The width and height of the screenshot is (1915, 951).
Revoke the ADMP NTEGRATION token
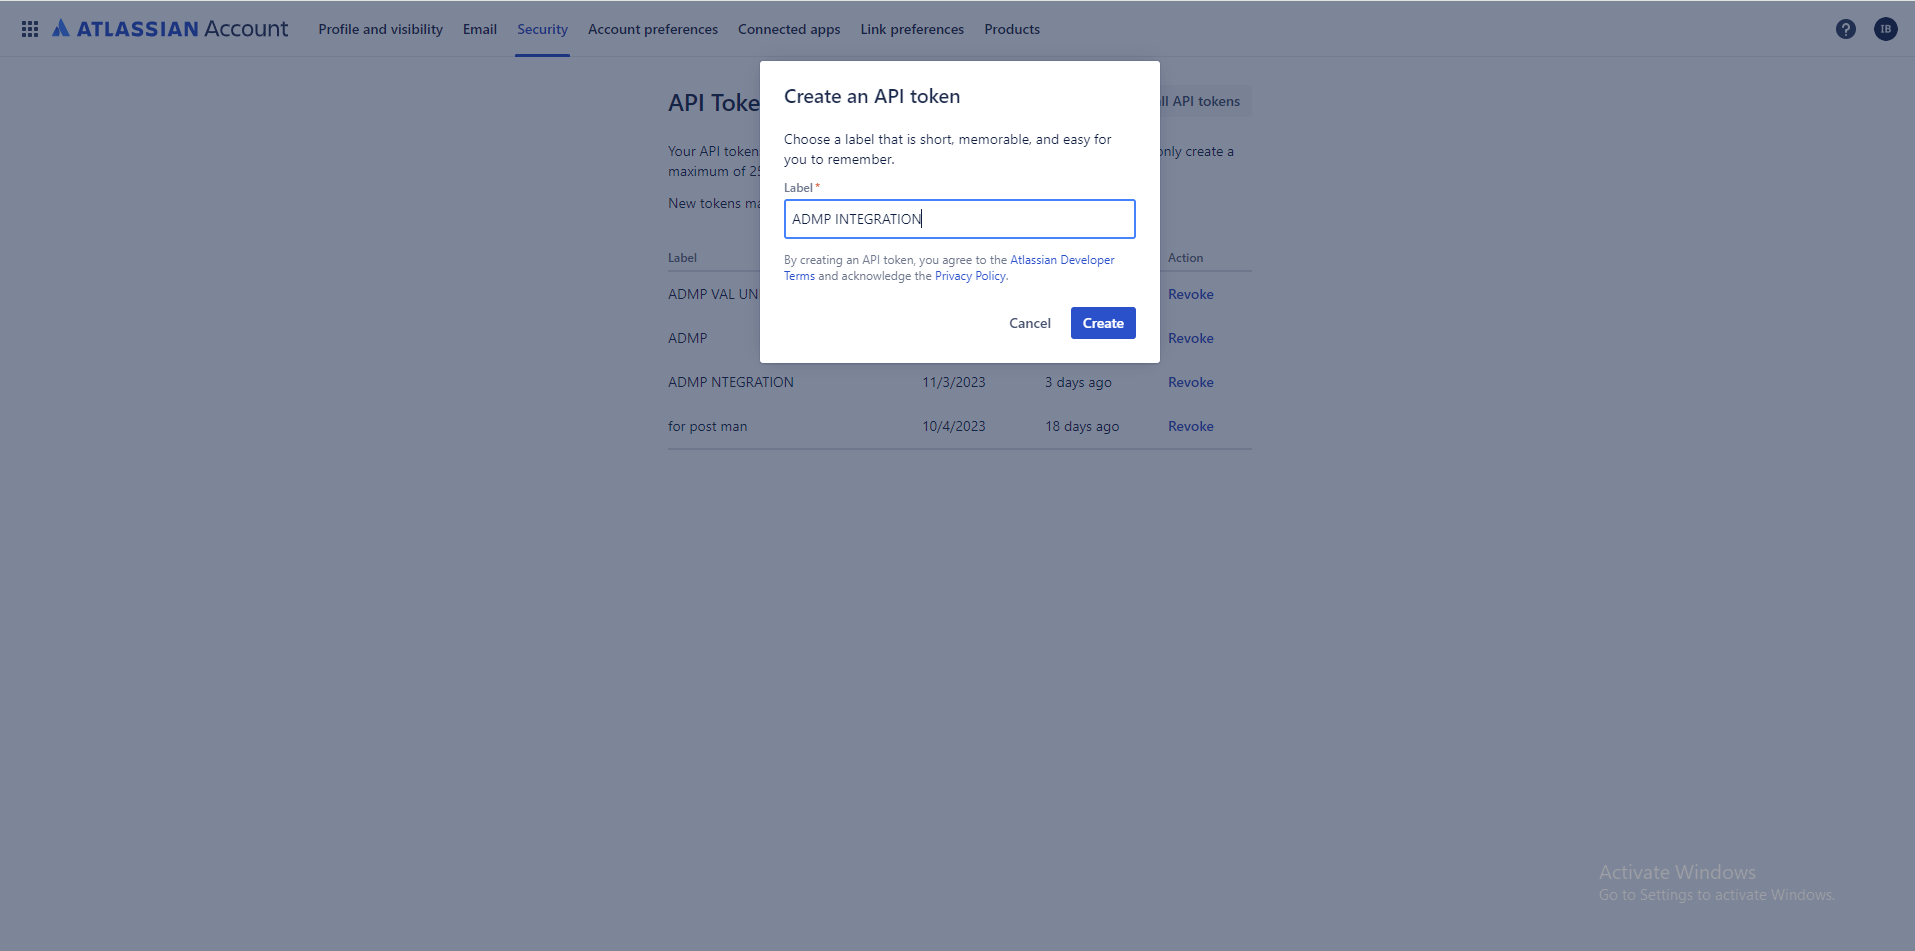tap(1190, 382)
